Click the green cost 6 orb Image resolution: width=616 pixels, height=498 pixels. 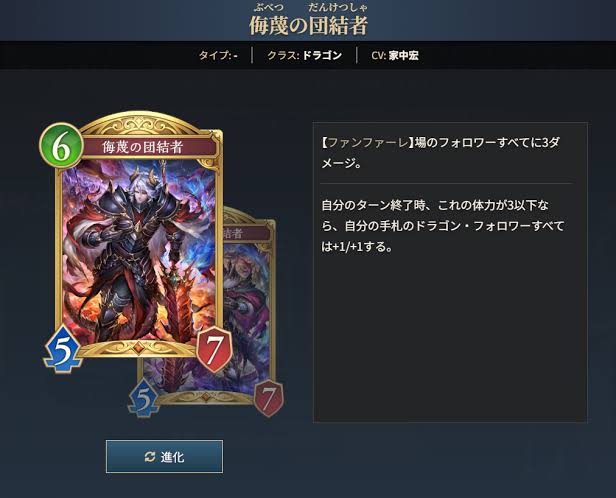(61, 146)
